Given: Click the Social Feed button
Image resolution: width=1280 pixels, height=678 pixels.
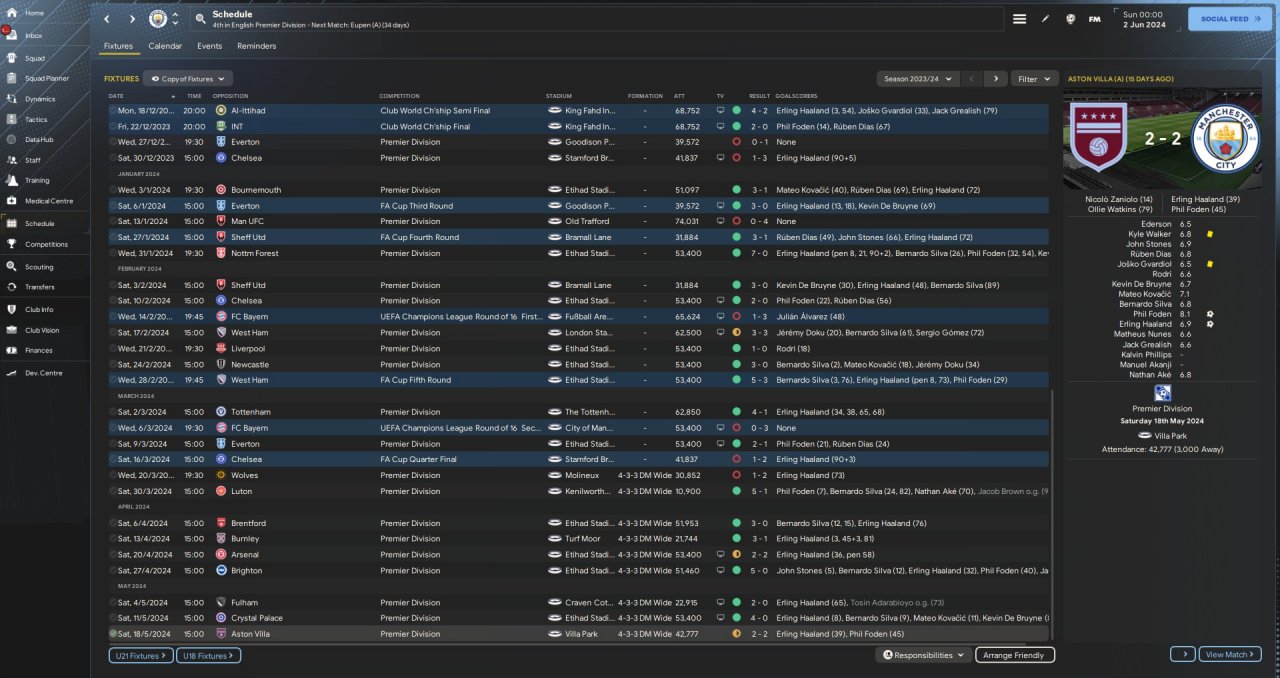Looking at the screenshot, I should [x=1229, y=19].
